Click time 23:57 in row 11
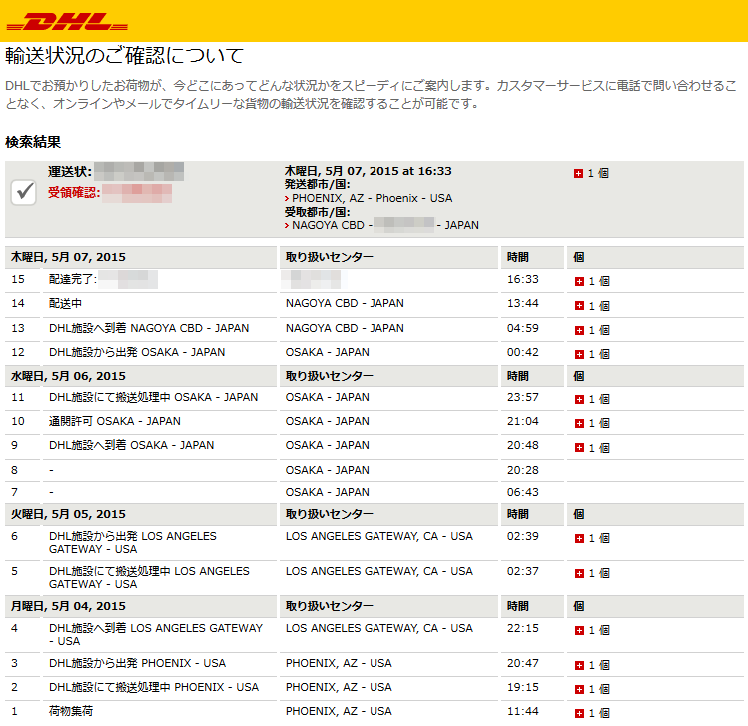Image resolution: width=748 pixels, height=726 pixels. 522,397
